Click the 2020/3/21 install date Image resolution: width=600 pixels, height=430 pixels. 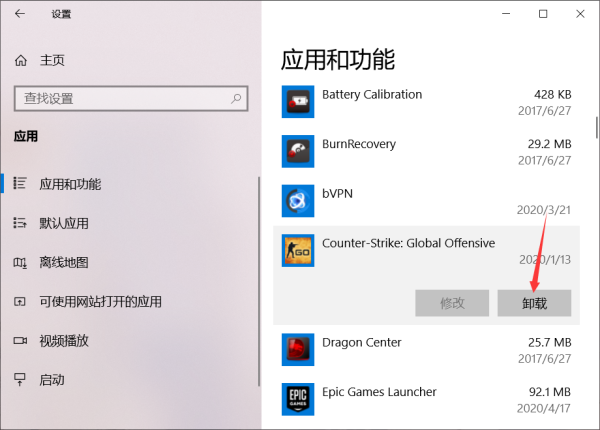[x=544, y=210]
